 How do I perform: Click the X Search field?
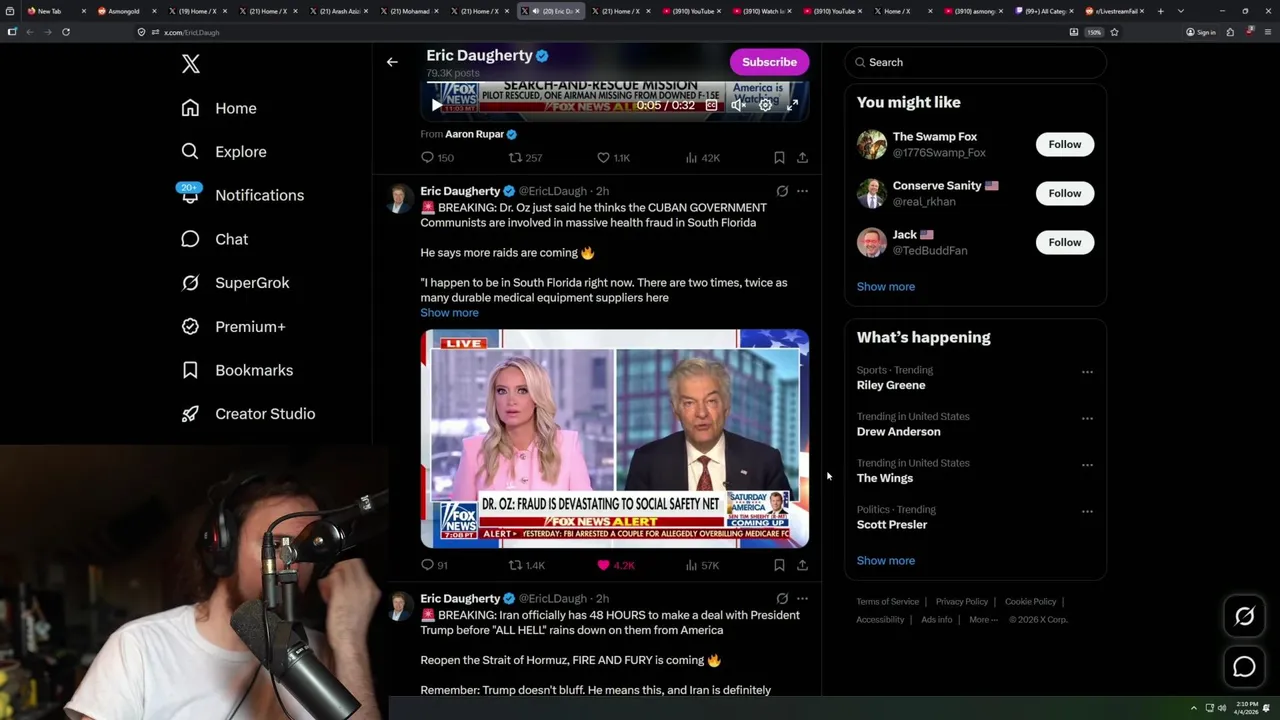pyautogui.click(x=975, y=62)
